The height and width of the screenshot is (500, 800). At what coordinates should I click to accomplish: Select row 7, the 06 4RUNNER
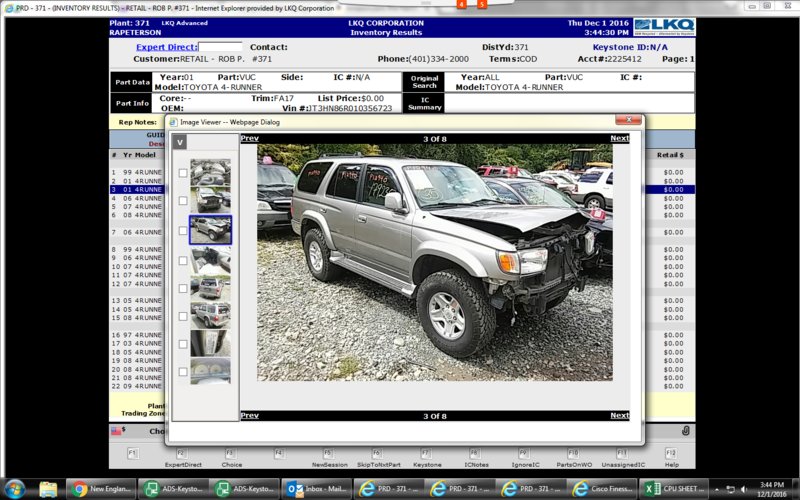click(x=137, y=232)
